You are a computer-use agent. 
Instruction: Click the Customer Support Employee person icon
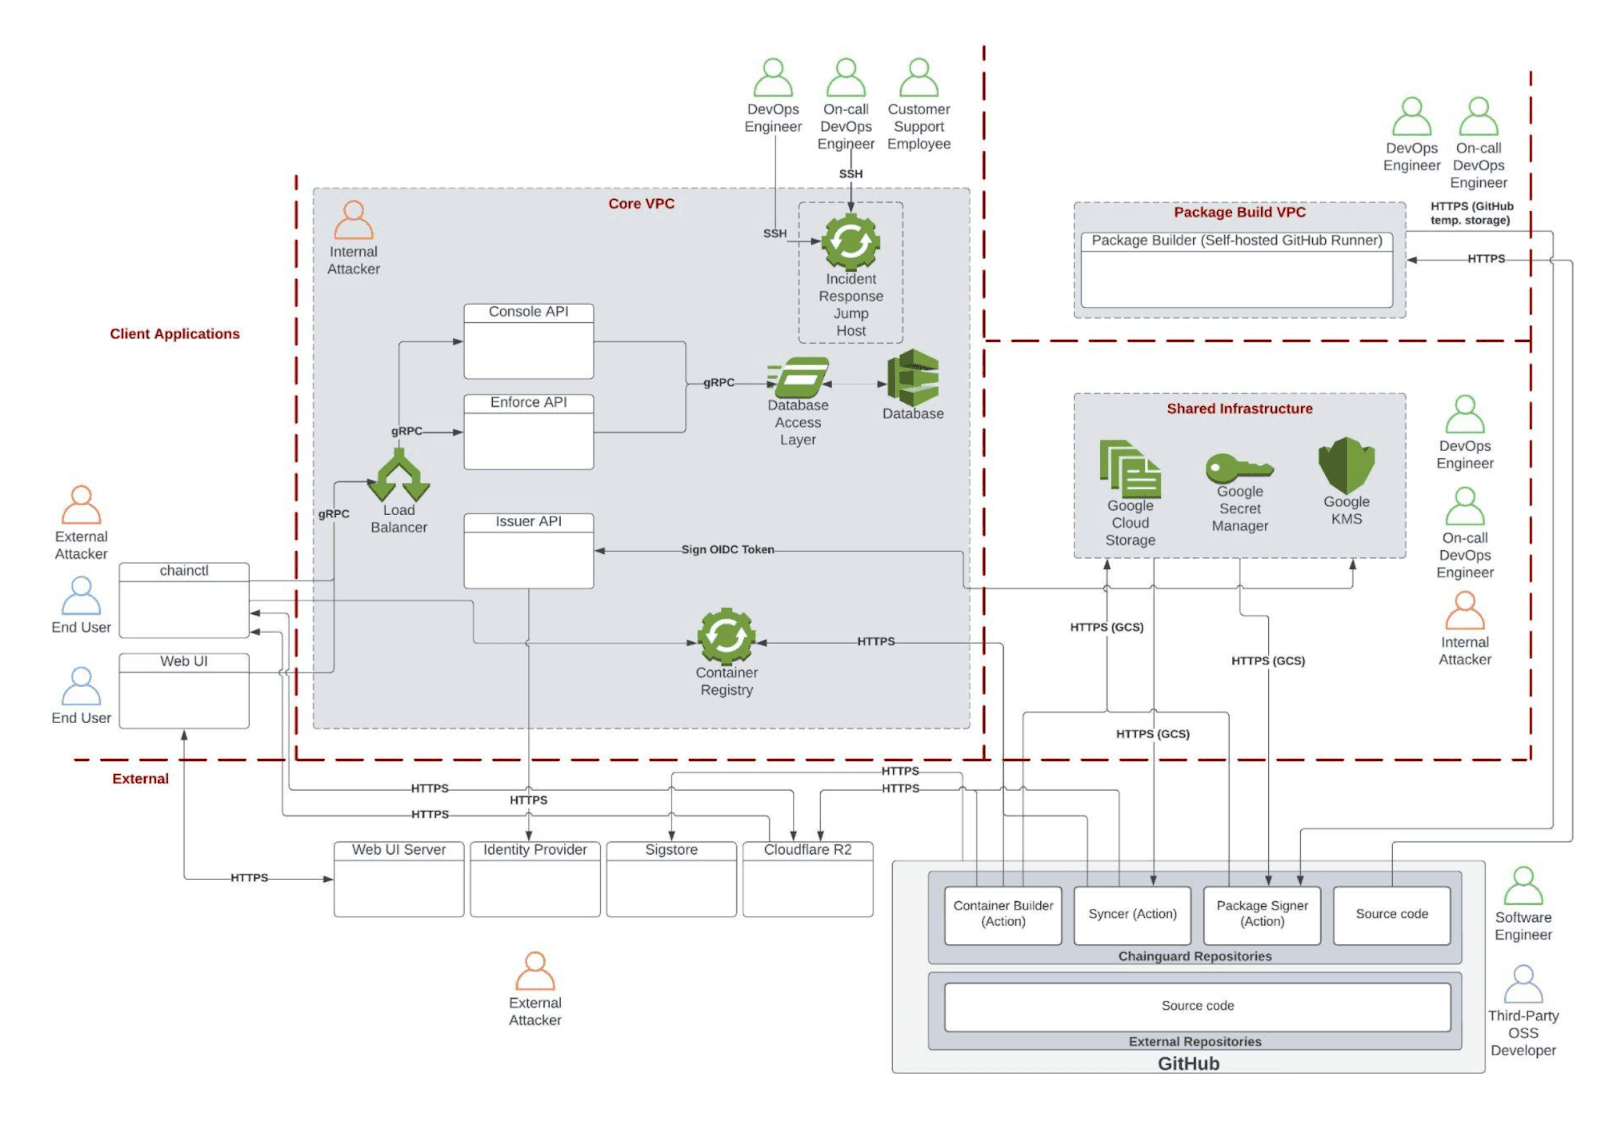918,77
